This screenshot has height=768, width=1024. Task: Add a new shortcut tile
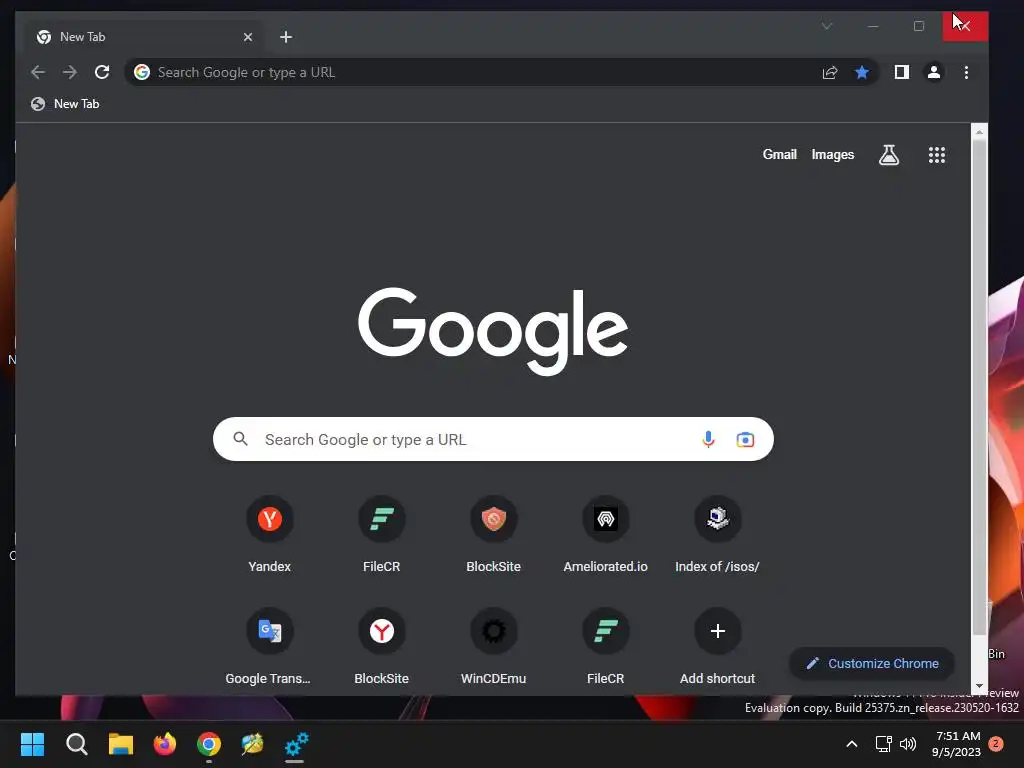717,647
